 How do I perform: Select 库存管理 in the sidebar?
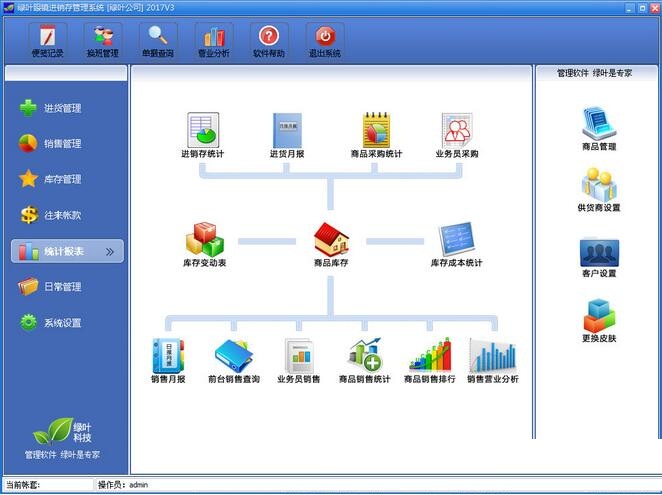(x=51, y=179)
